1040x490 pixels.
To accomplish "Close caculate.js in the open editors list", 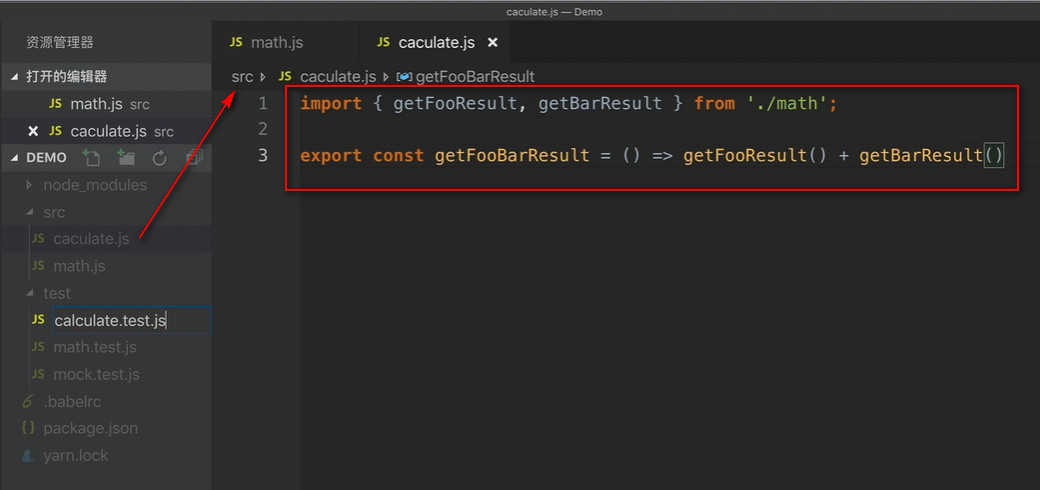I will click(33, 131).
